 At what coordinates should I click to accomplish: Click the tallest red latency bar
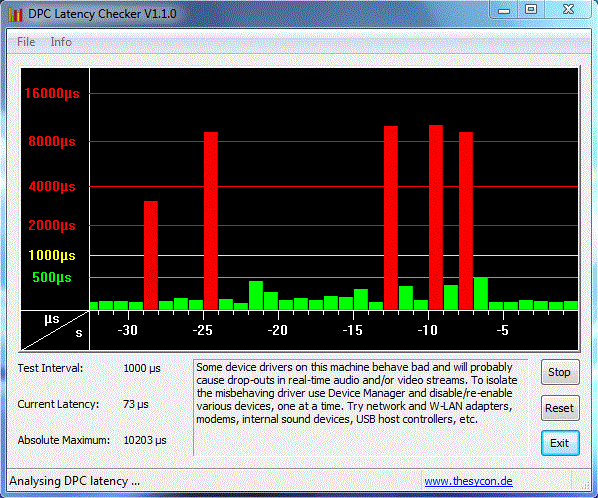pyautogui.click(x=436, y=217)
